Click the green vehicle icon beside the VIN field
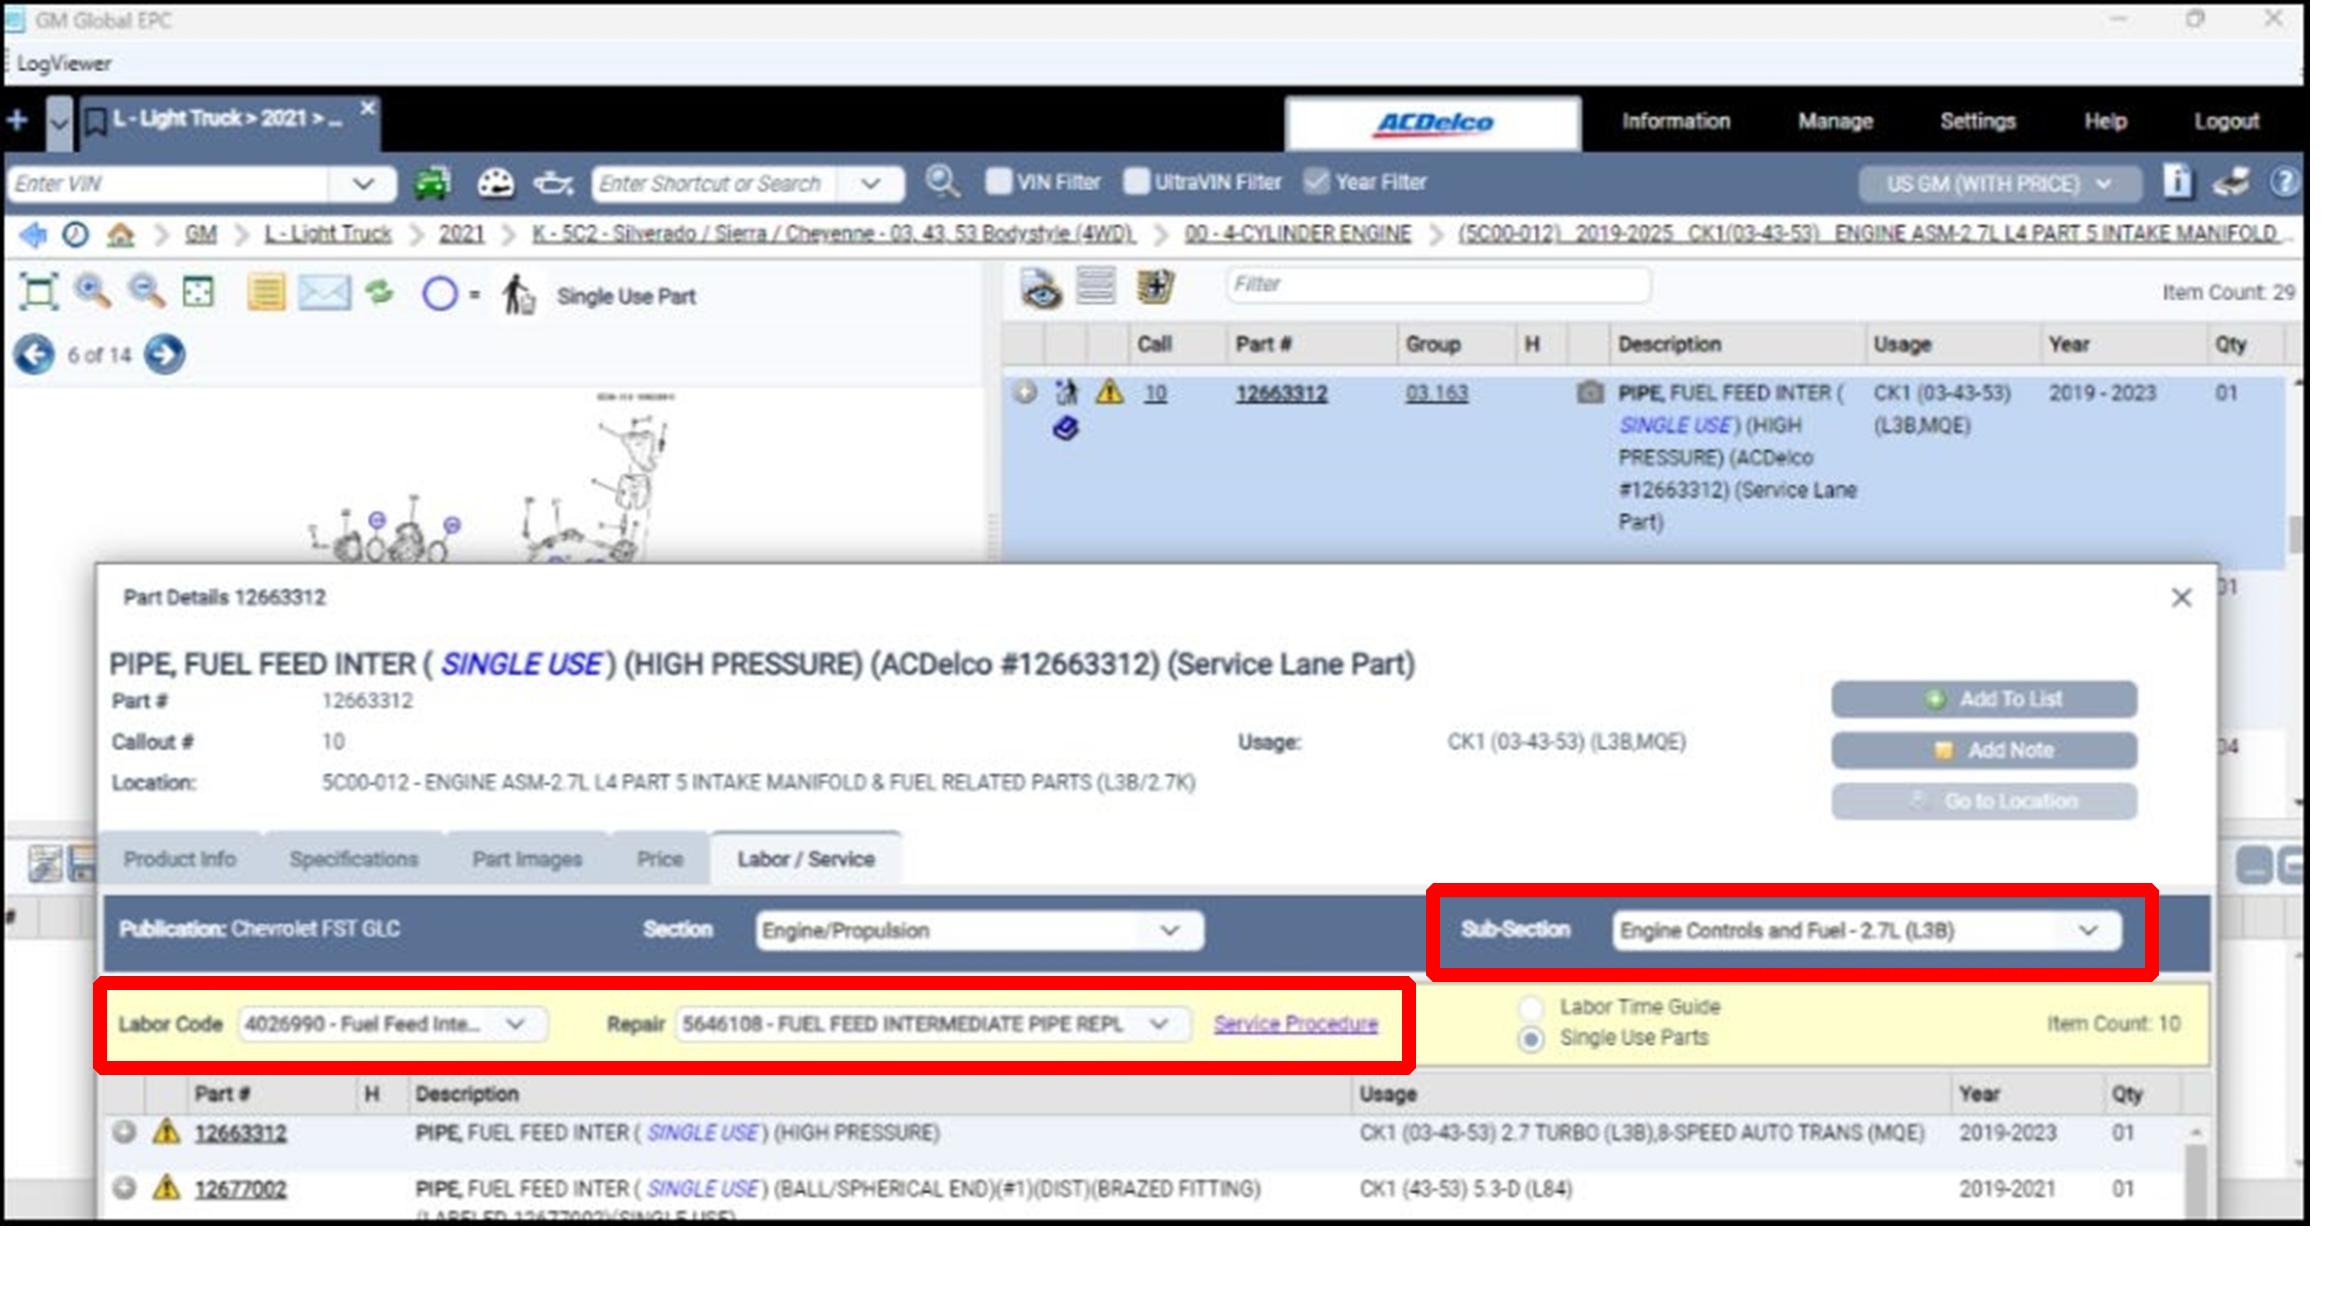 432,183
